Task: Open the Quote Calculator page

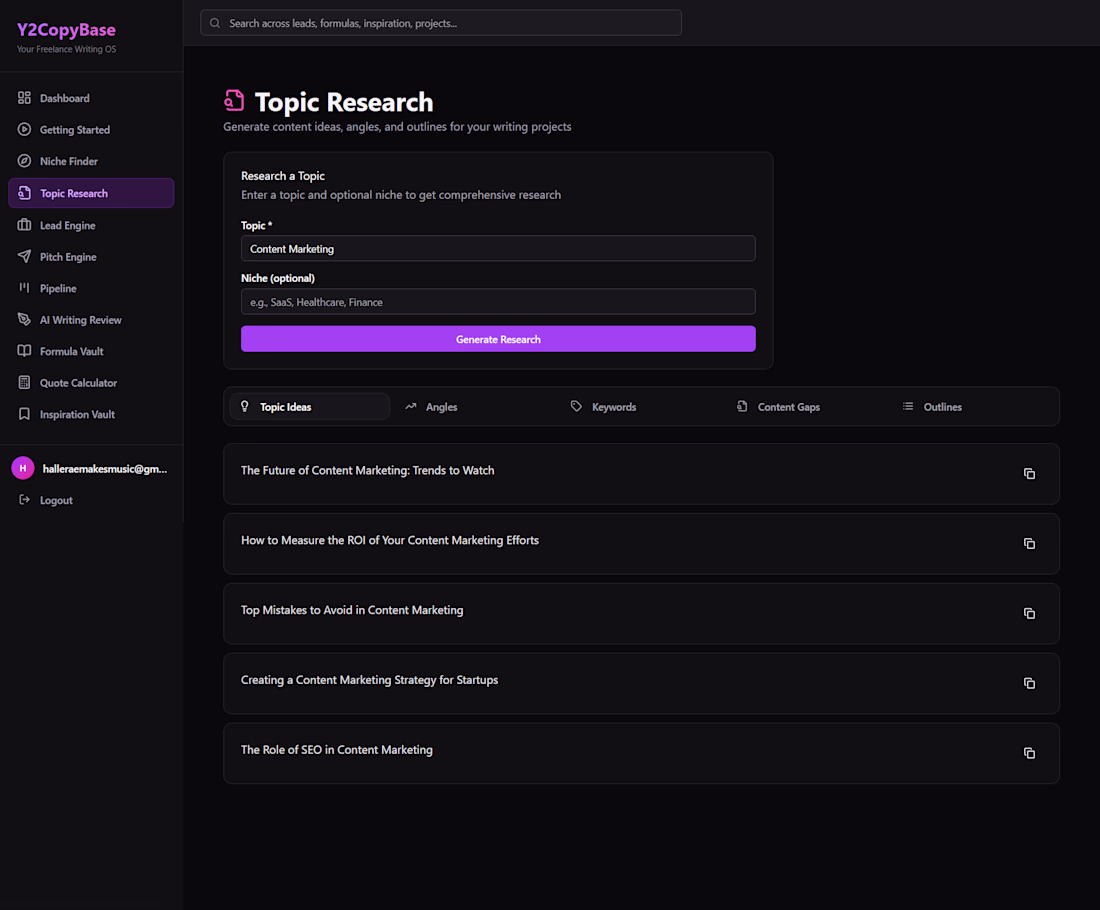Action: (x=78, y=383)
